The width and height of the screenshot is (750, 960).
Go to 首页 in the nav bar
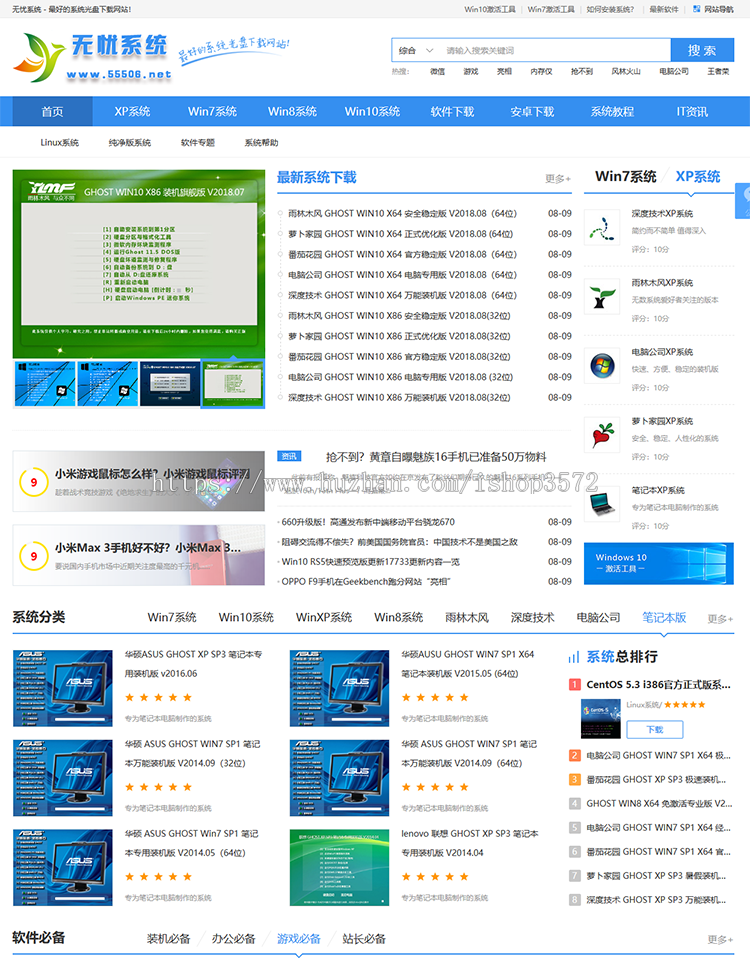tap(52, 111)
